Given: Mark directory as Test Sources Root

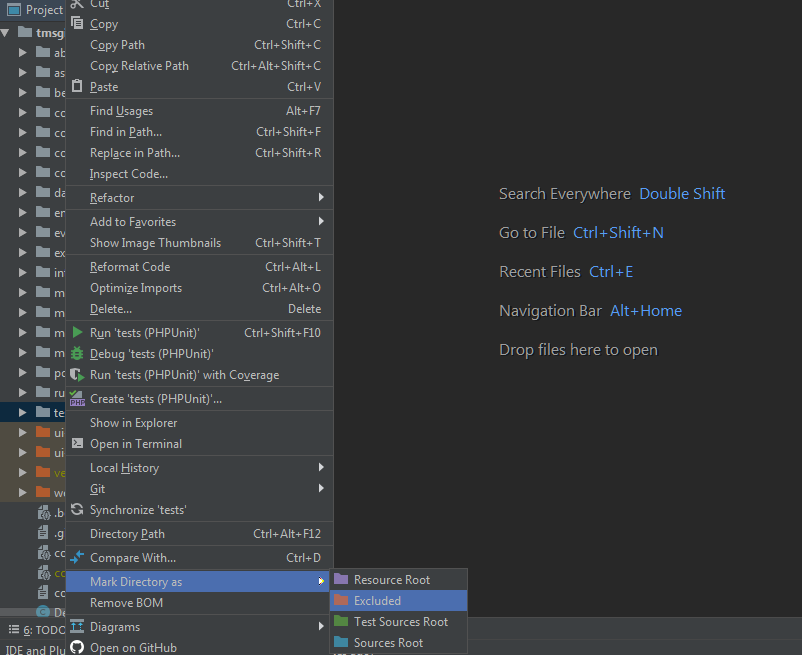Looking at the screenshot, I should tap(398, 621).
